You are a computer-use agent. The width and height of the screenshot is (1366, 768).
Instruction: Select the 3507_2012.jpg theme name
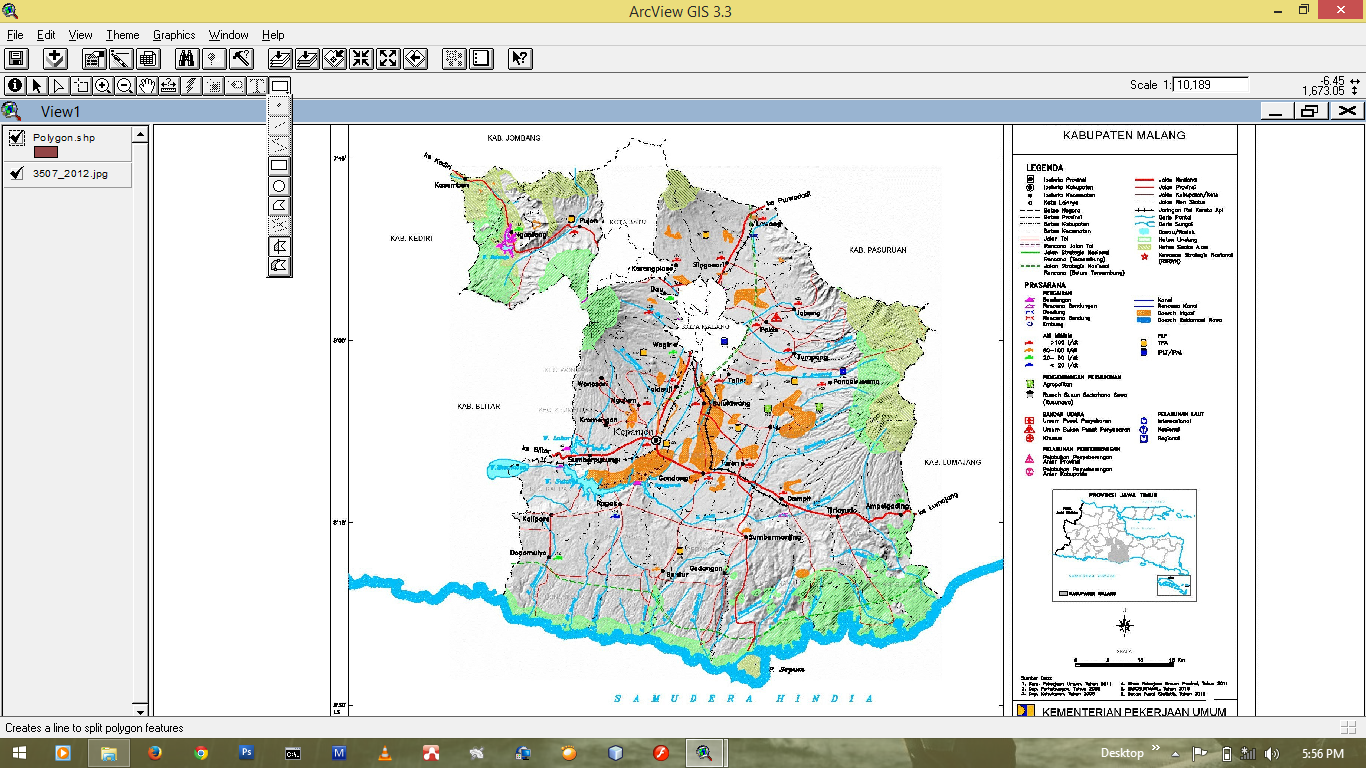coord(70,174)
